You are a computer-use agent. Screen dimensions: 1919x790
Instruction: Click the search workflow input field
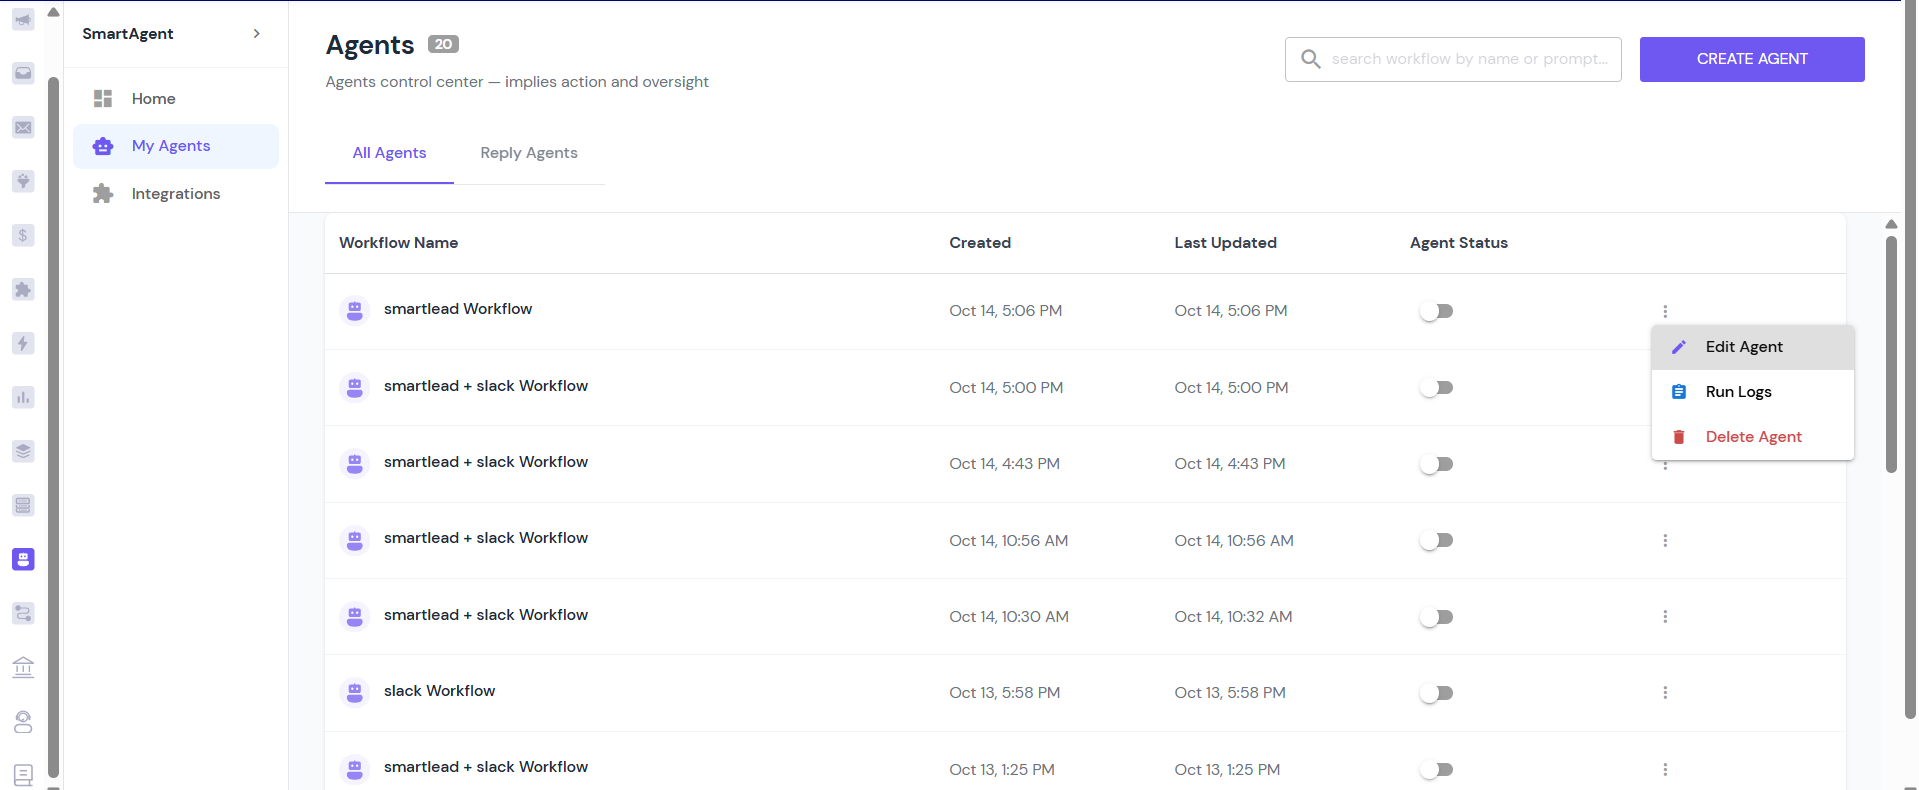click(1469, 59)
